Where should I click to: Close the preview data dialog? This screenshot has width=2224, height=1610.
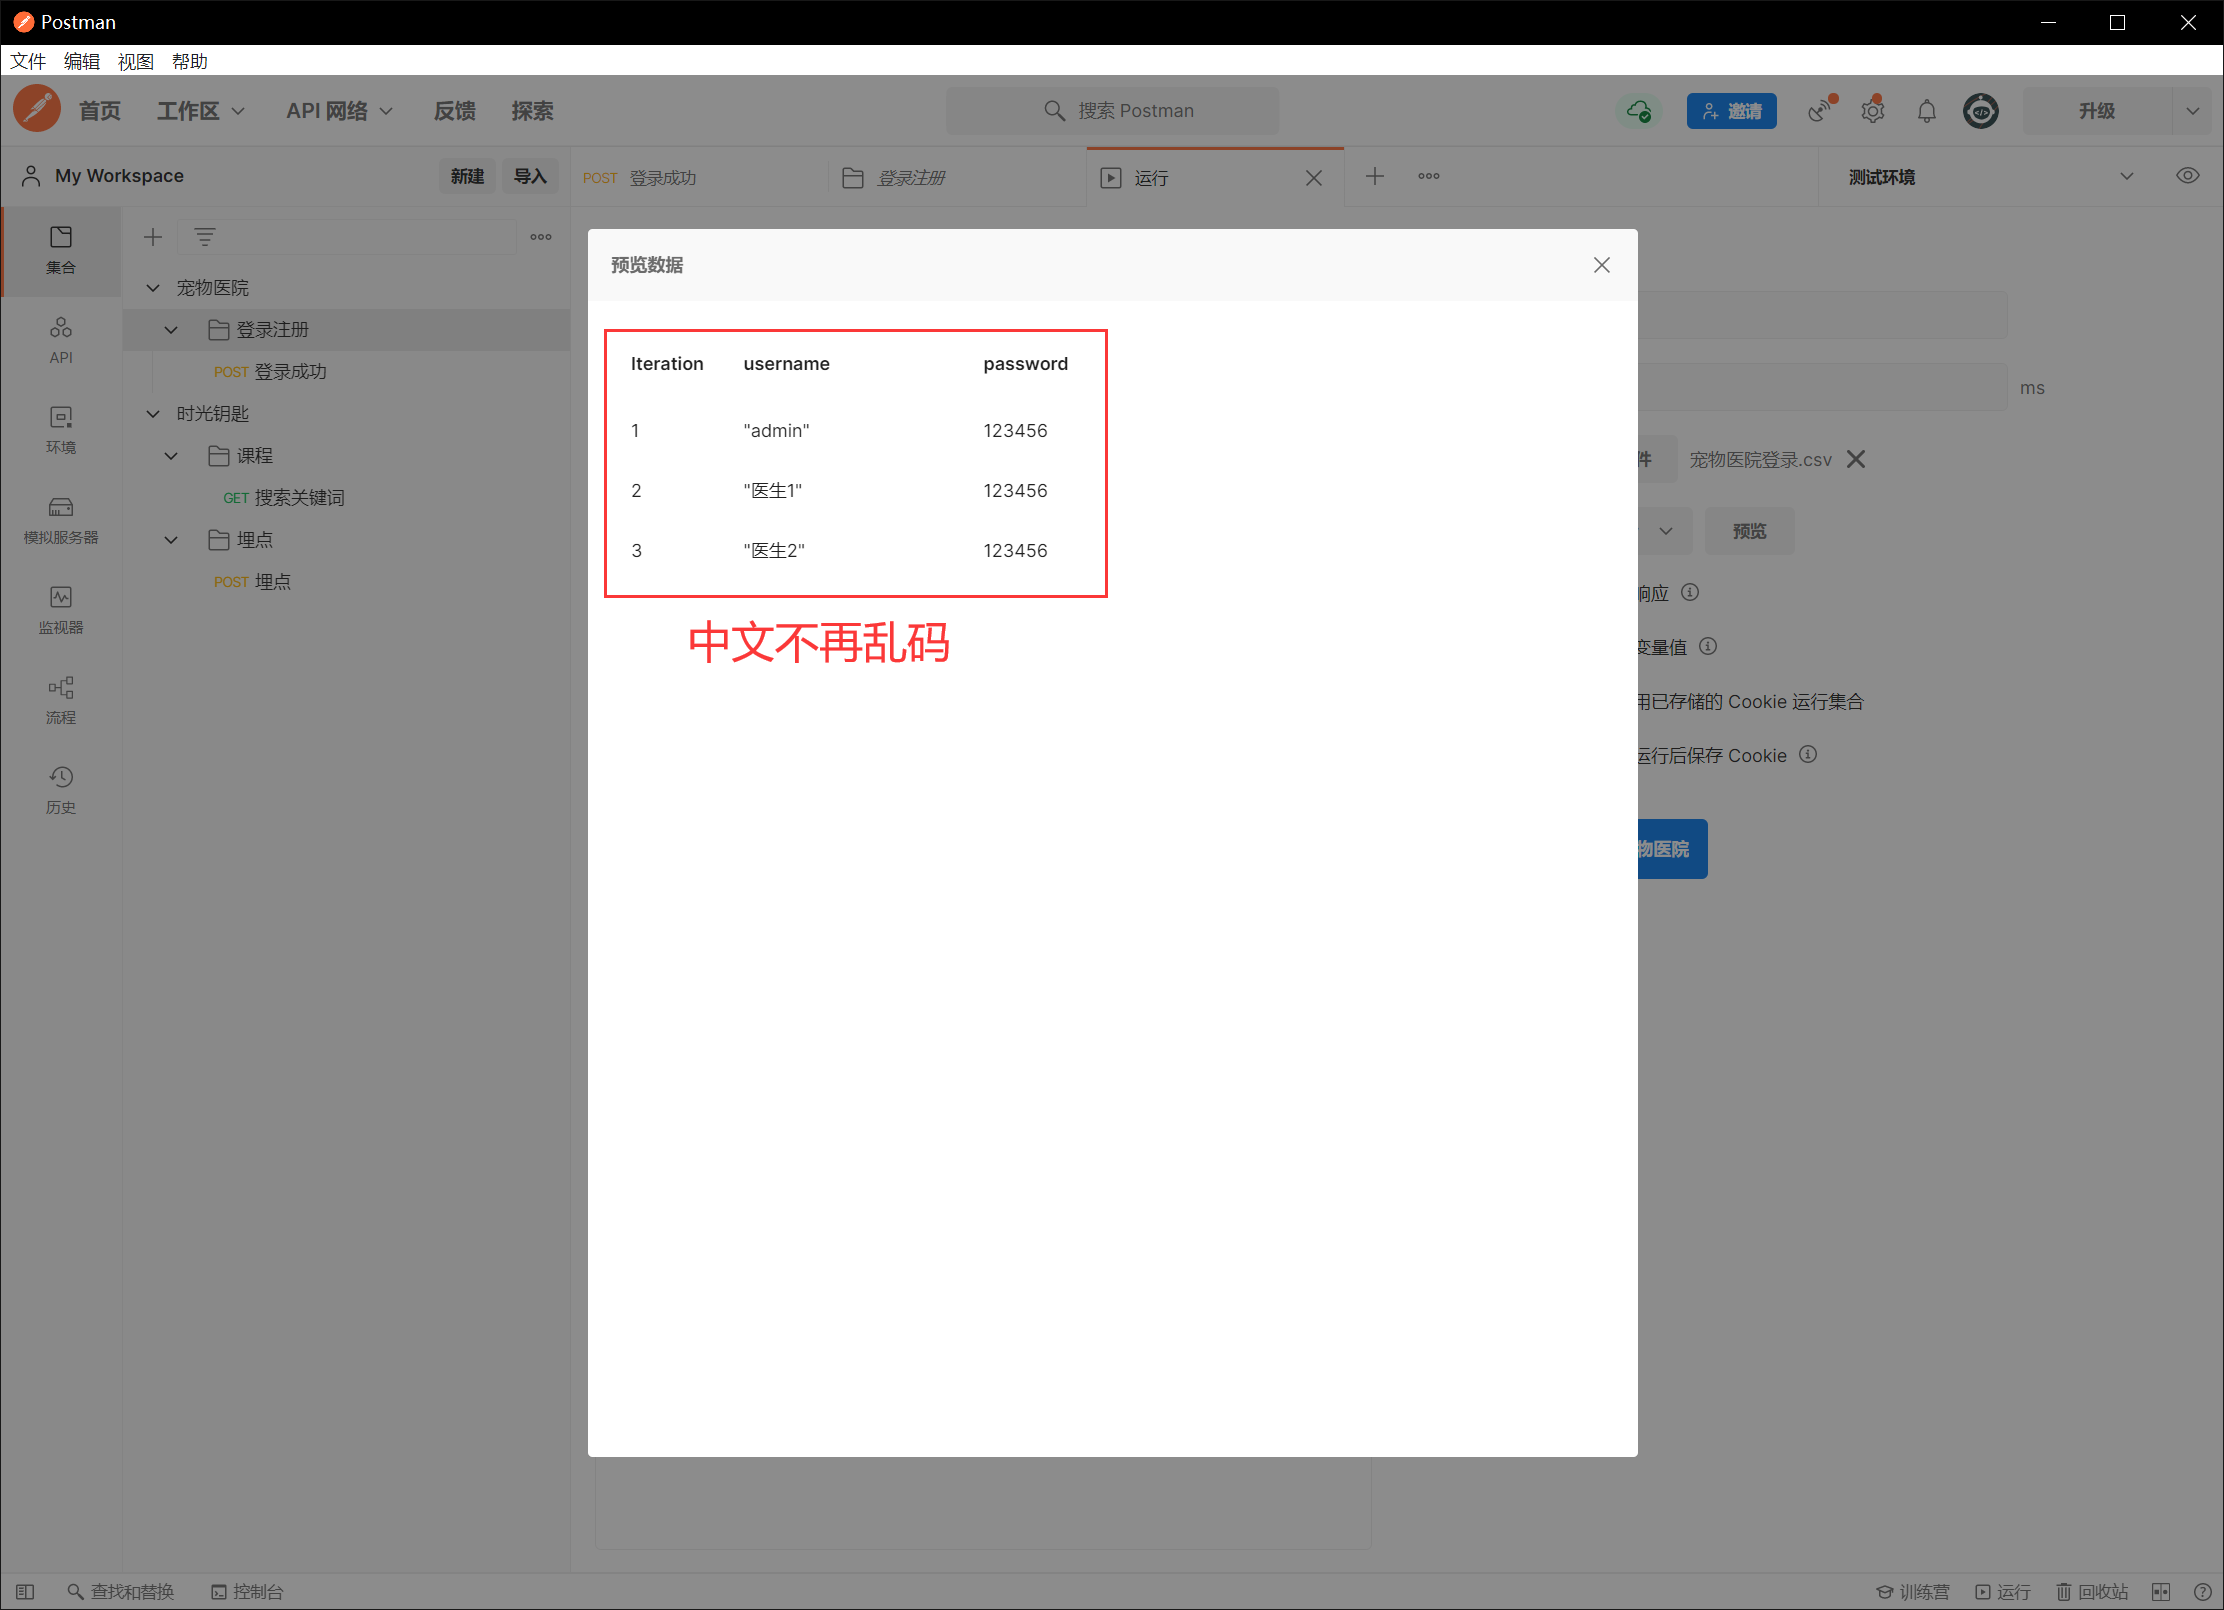pos(1601,265)
